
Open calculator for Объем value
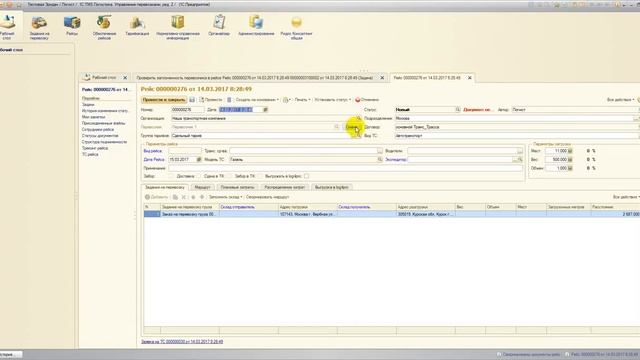[570, 168]
